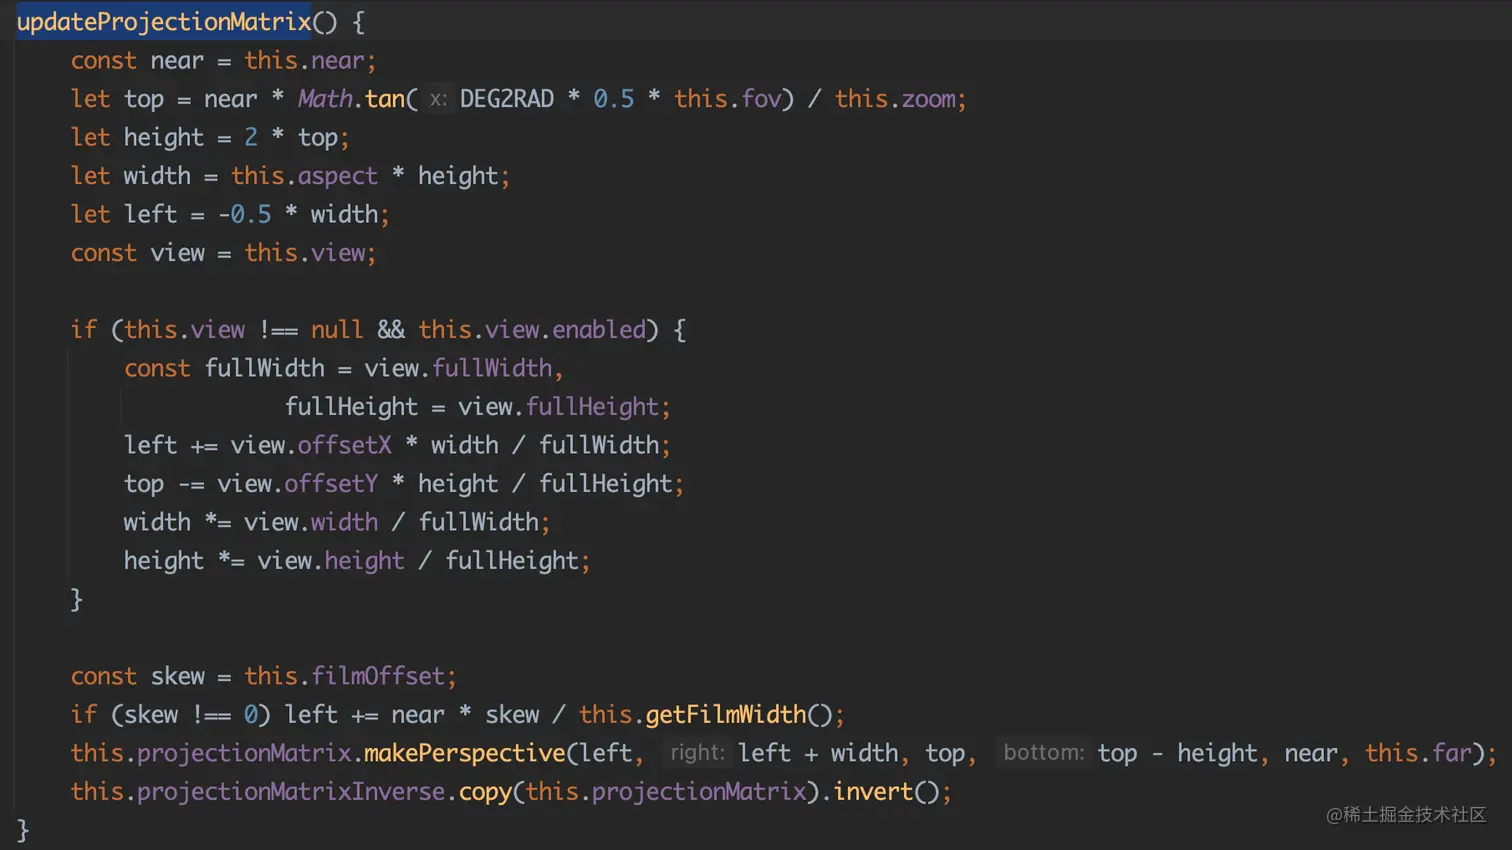This screenshot has height=850, width=1512.
Task: Click 'this.aspect' in the width declaration
Action: pos(304,176)
